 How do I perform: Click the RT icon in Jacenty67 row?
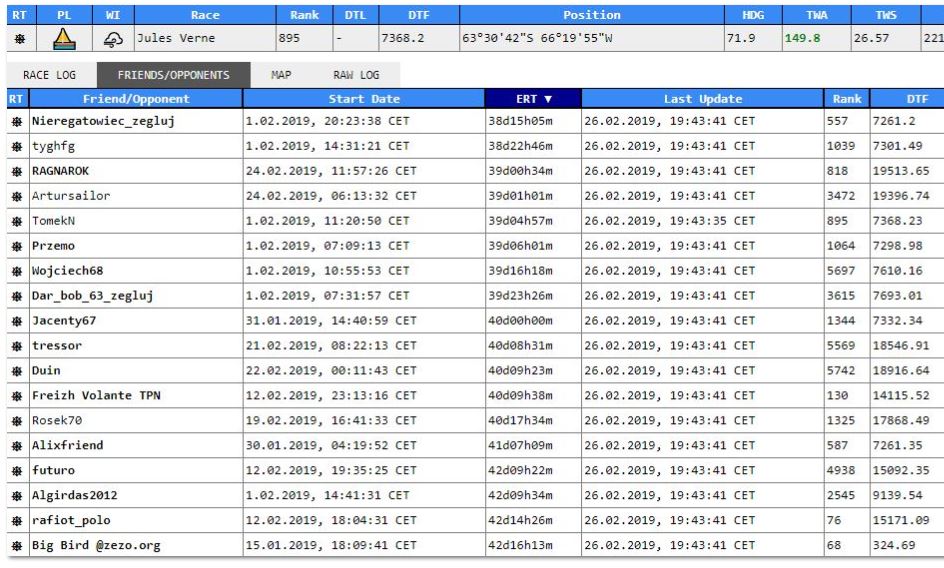(x=16, y=321)
